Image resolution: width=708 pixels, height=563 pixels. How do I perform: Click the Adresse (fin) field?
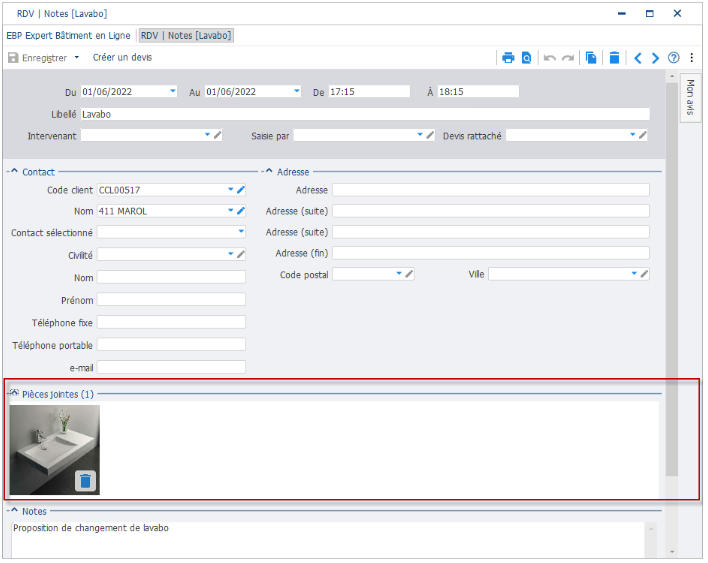[491, 253]
